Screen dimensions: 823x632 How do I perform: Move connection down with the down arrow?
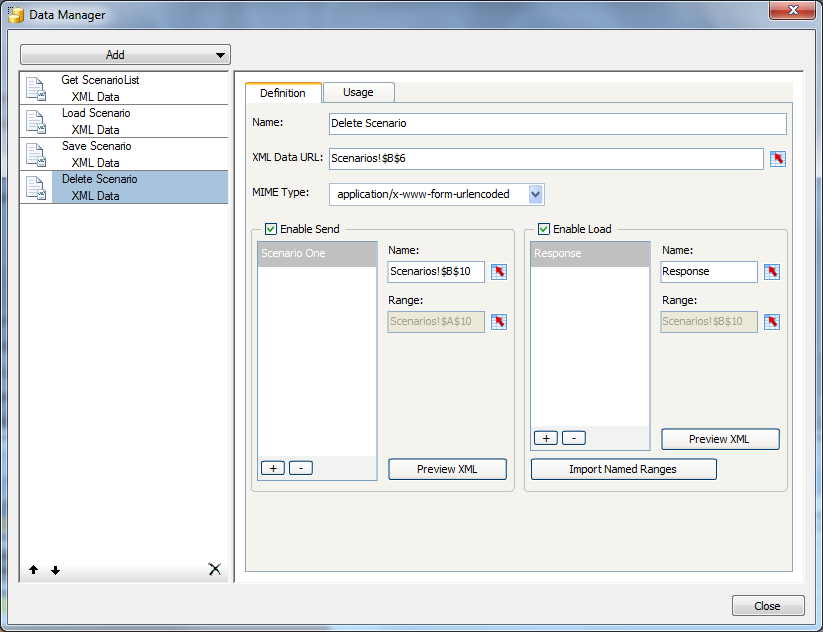(56, 570)
